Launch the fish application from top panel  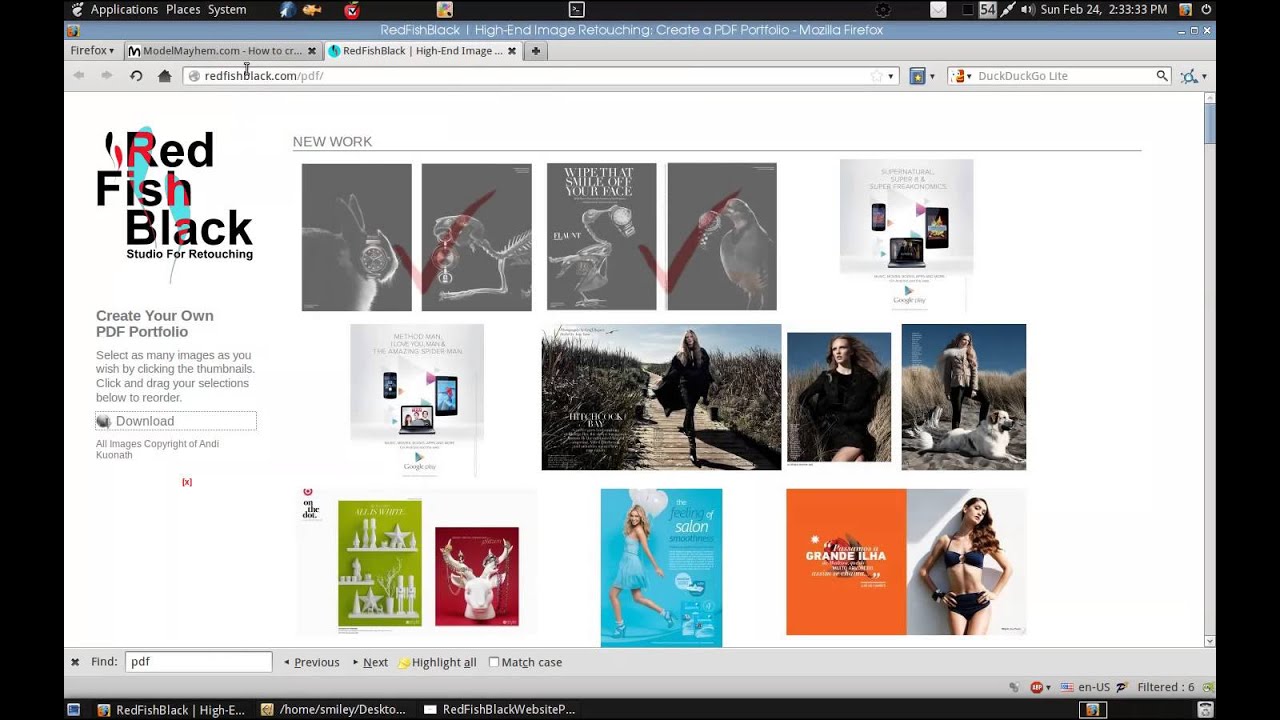(312, 10)
